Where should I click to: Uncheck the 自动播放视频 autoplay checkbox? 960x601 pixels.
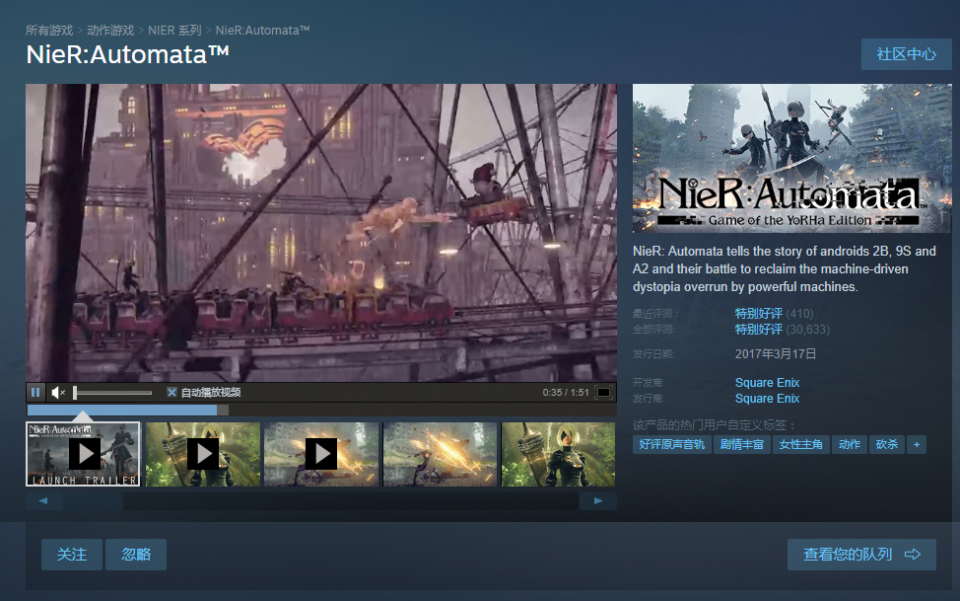click(172, 393)
